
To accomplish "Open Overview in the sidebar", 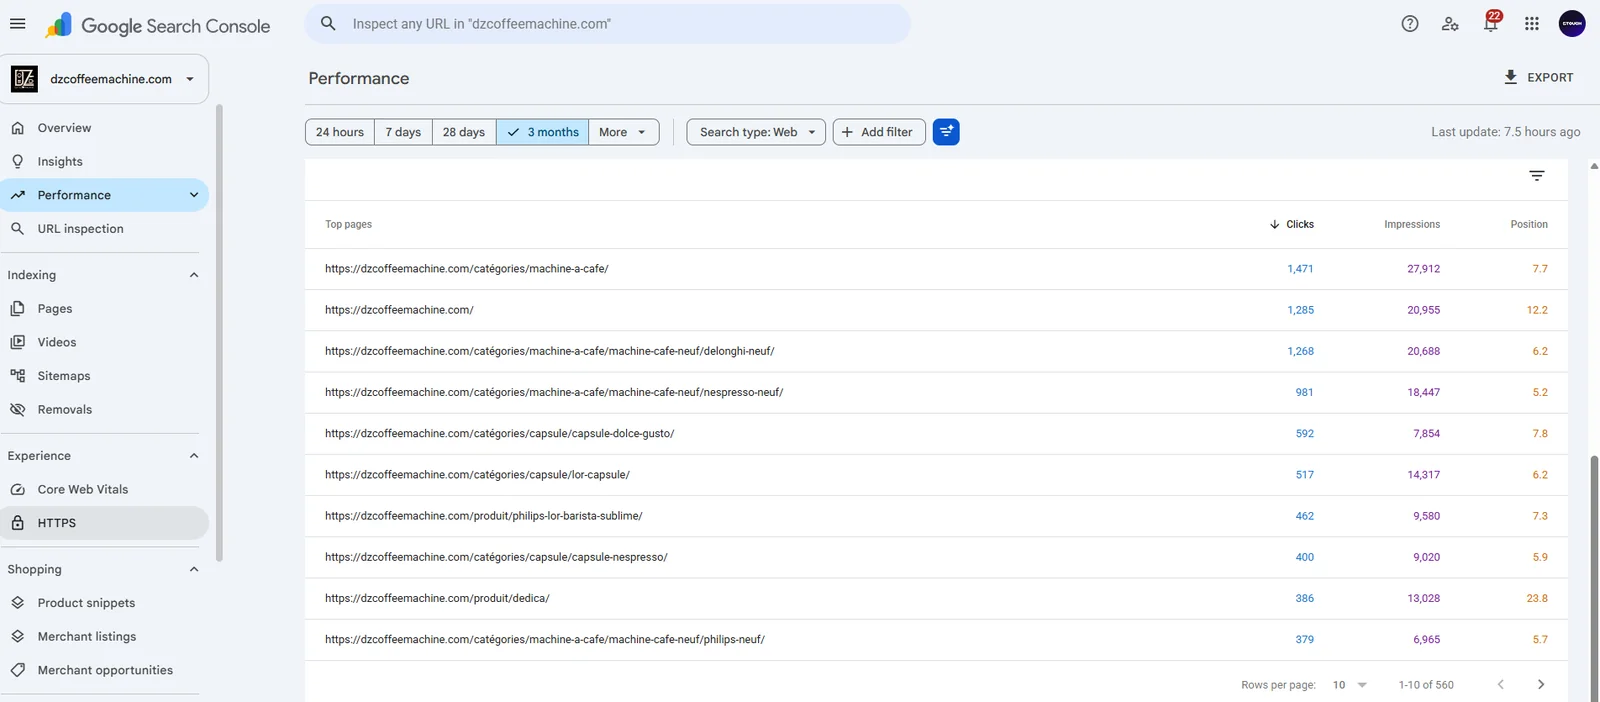I will [x=104, y=128].
